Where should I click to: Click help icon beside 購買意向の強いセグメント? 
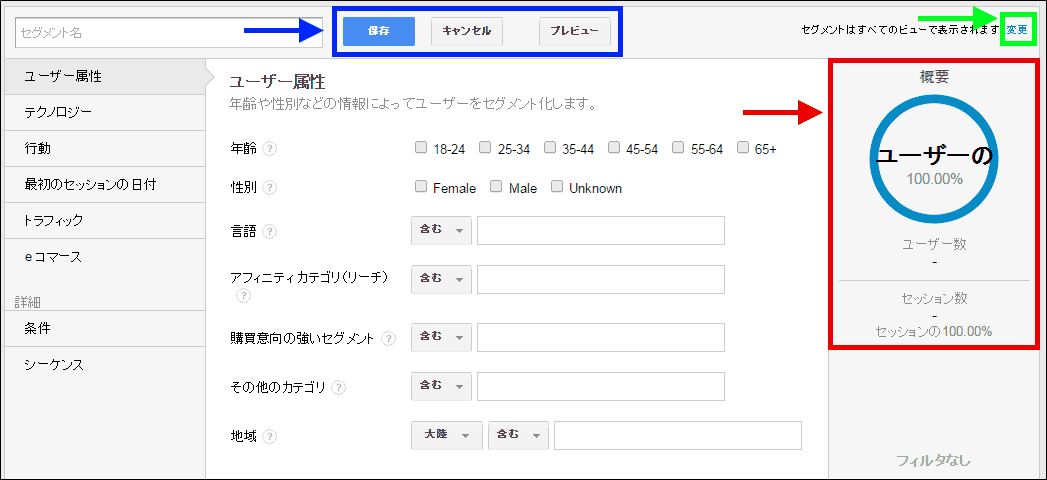388,339
